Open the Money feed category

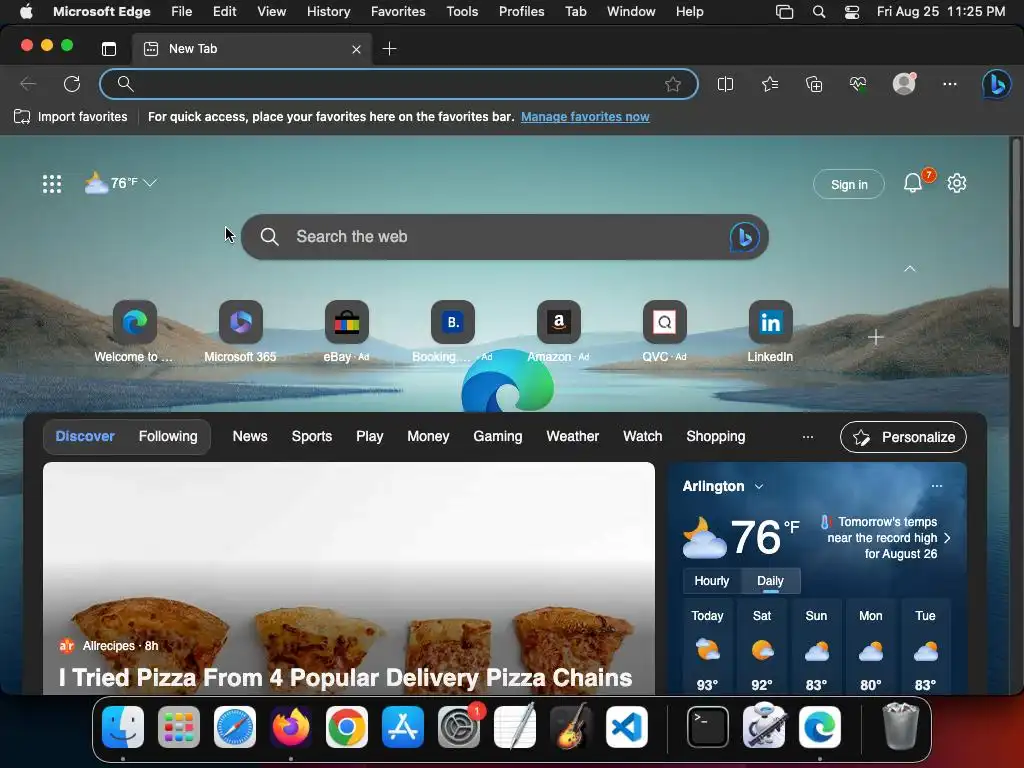click(x=428, y=436)
